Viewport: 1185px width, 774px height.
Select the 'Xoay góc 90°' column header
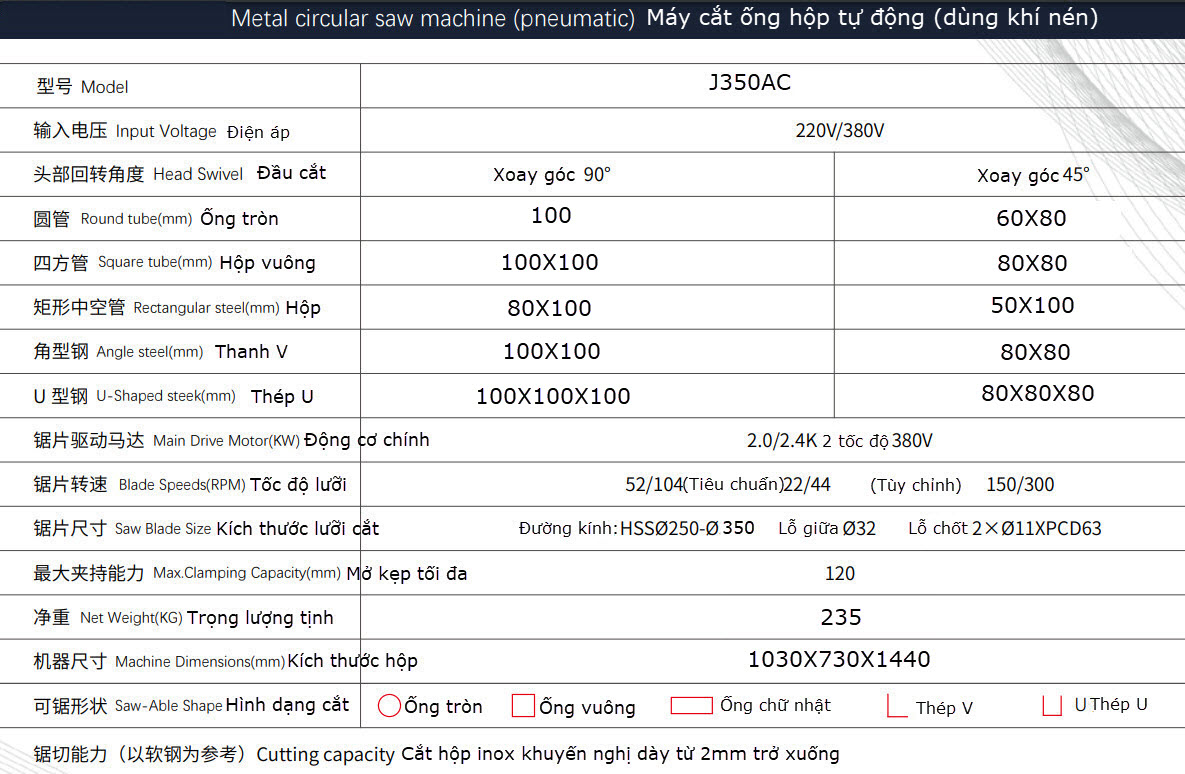[x=552, y=175]
